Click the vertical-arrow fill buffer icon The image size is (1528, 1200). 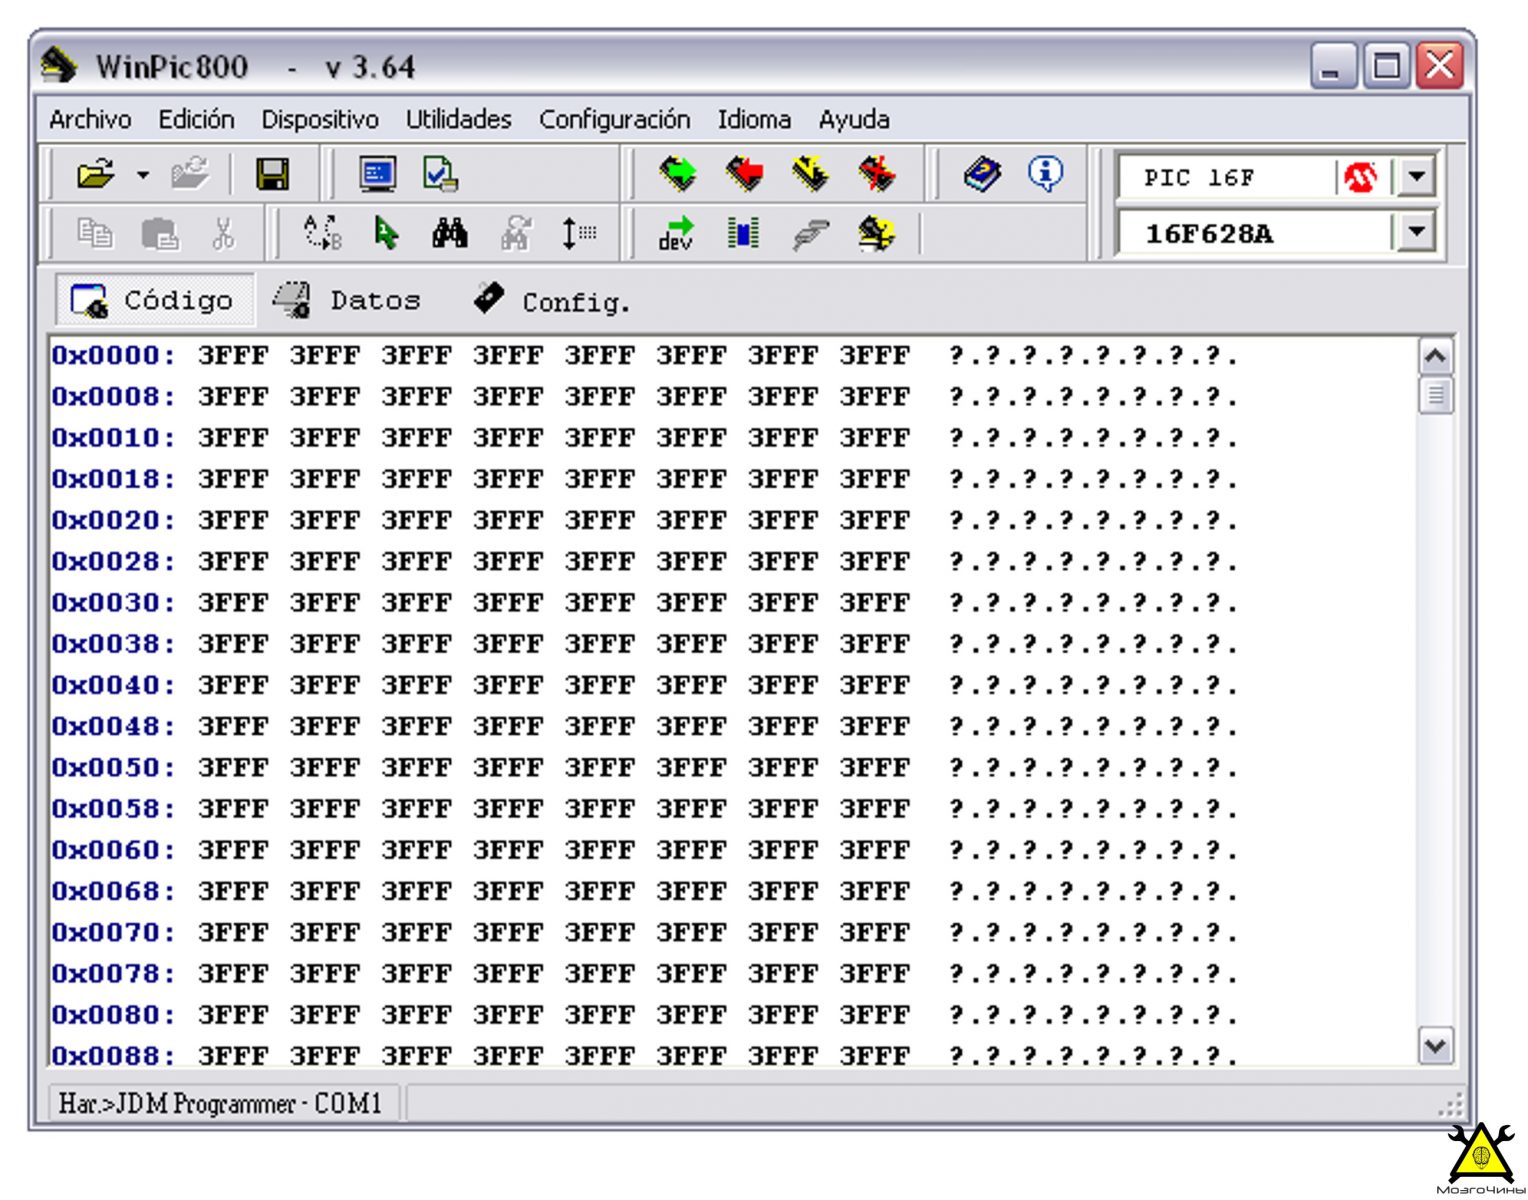point(578,233)
